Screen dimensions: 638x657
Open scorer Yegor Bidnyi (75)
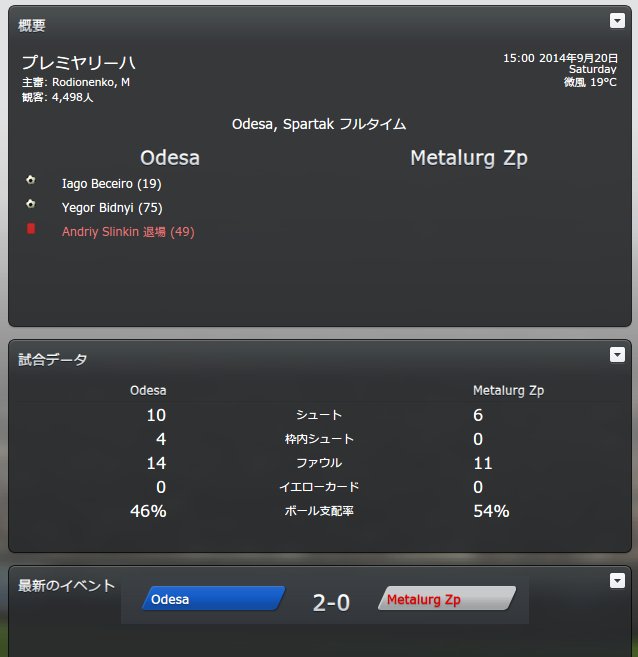coord(112,207)
